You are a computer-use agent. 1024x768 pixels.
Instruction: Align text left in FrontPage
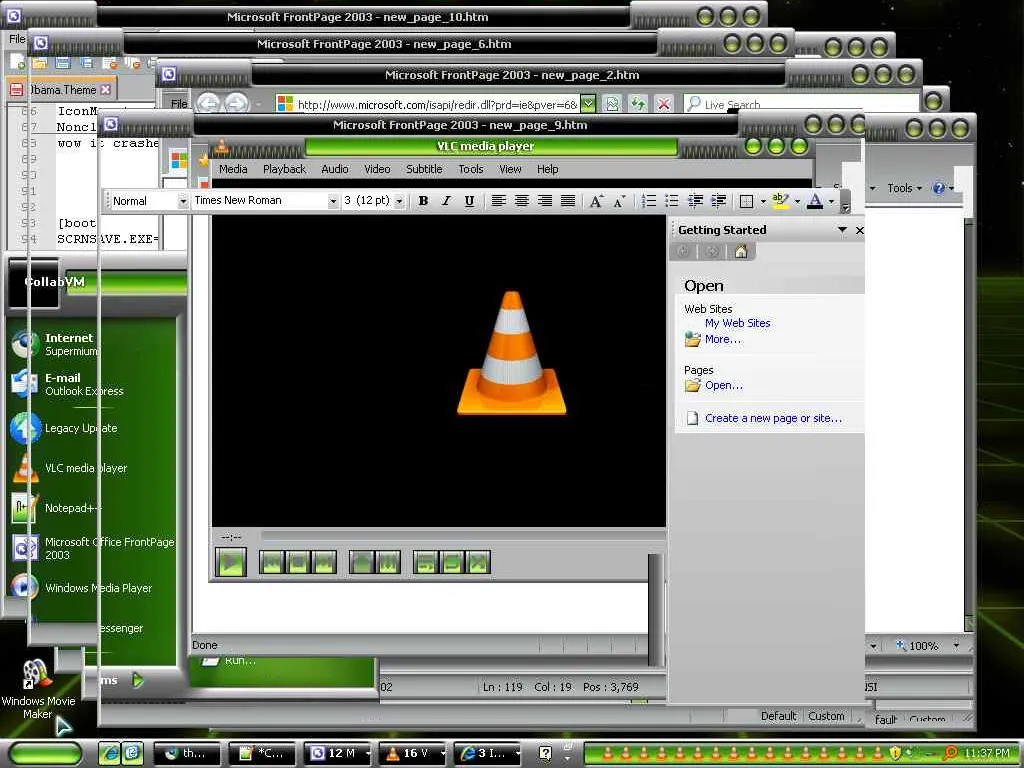pyautogui.click(x=498, y=200)
